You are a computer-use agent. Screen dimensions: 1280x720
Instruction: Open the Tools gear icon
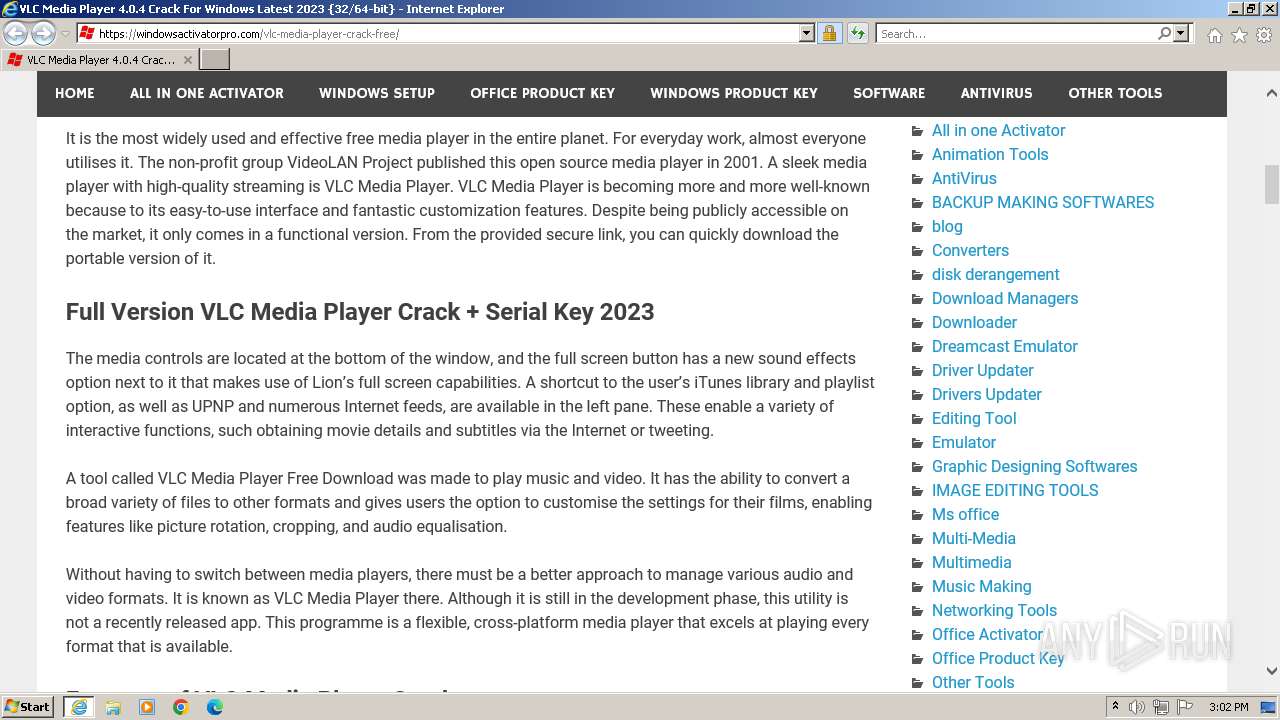coord(1264,35)
